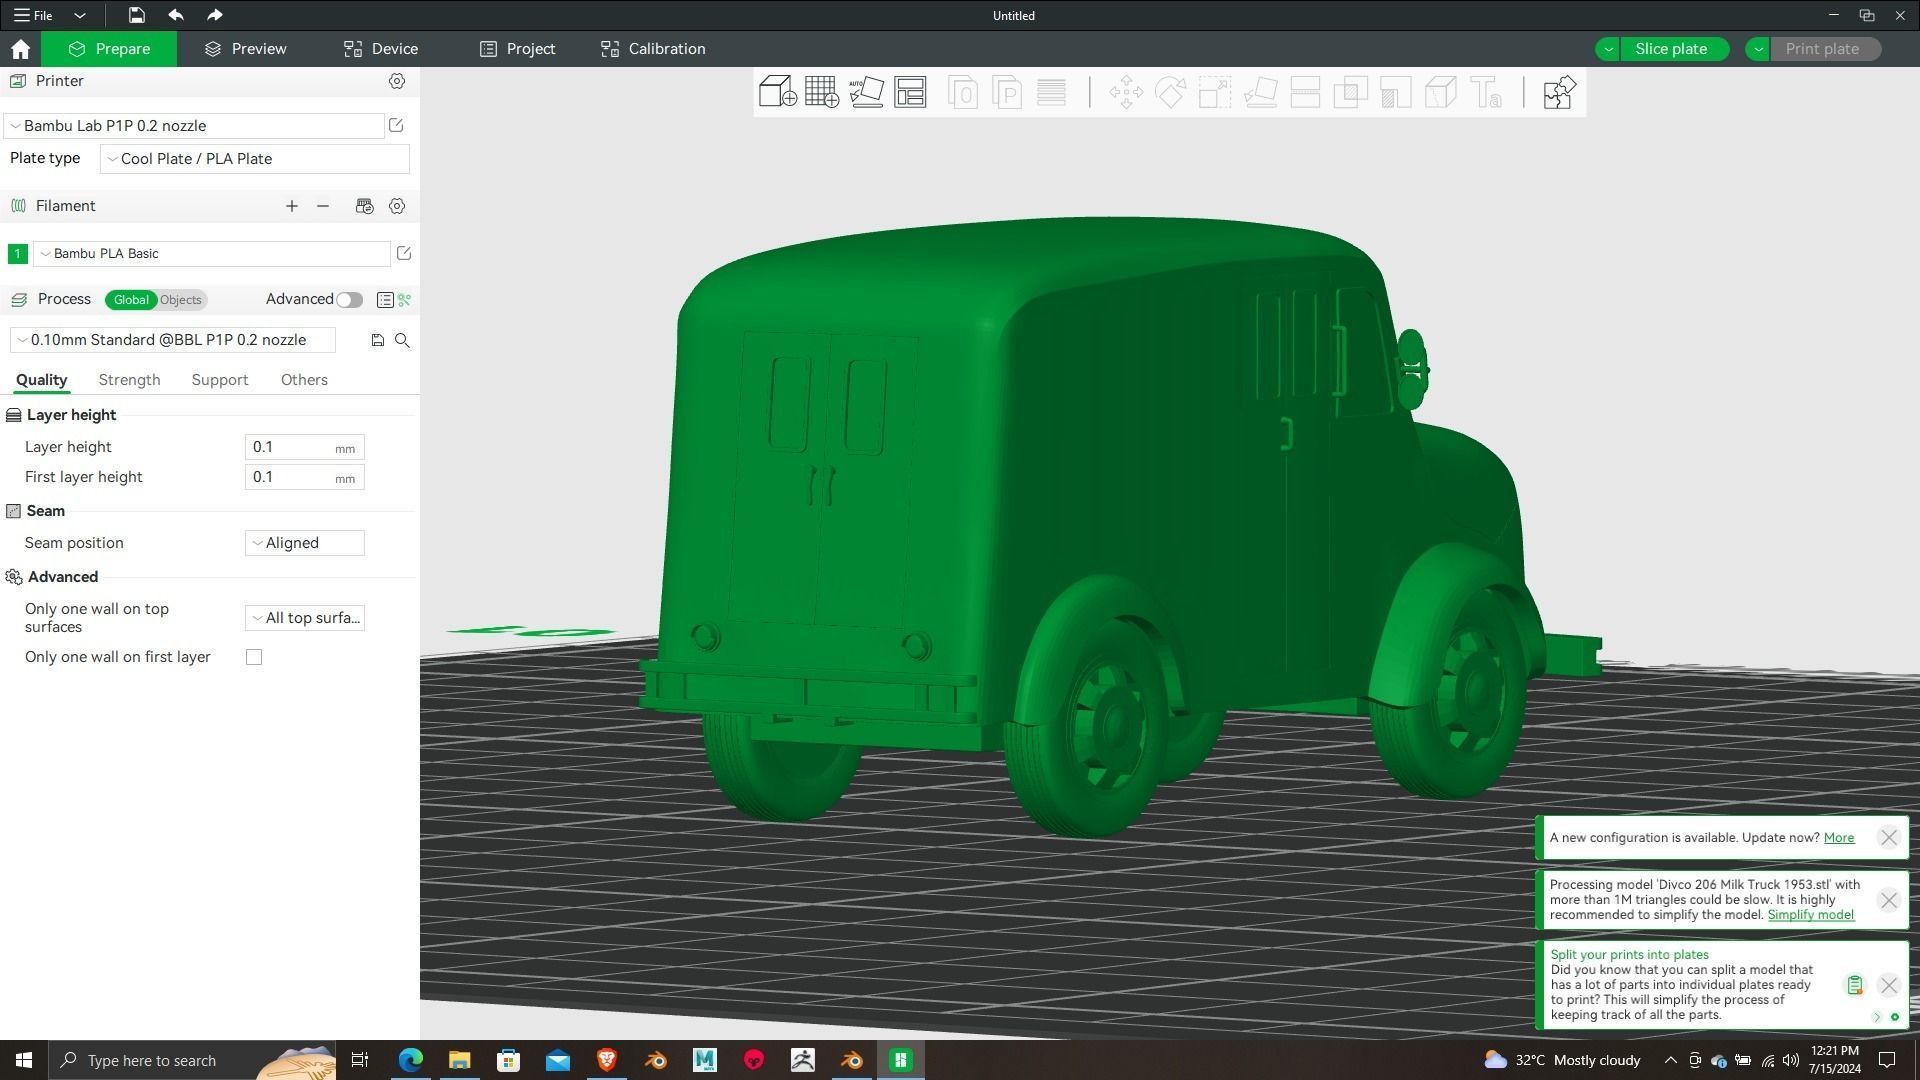This screenshot has width=1920, height=1080.
Task: Click the Slice plate button
Action: (1675, 49)
